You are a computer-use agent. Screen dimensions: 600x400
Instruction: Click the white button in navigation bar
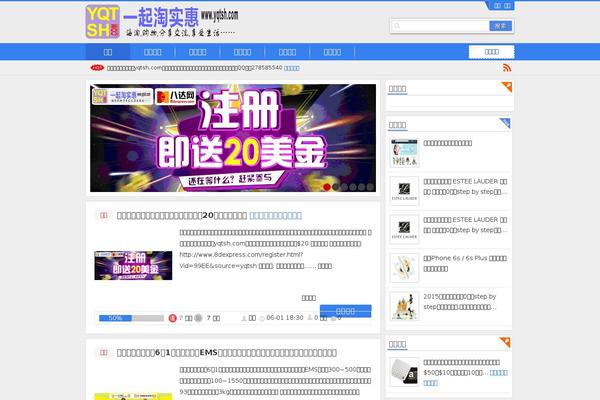491,52
